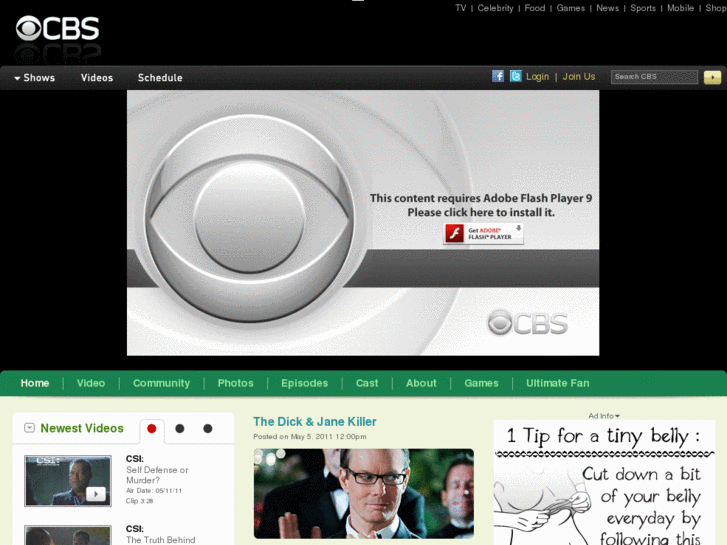
Task: Switch to the Photos tab
Action: click(x=236, y=383)
